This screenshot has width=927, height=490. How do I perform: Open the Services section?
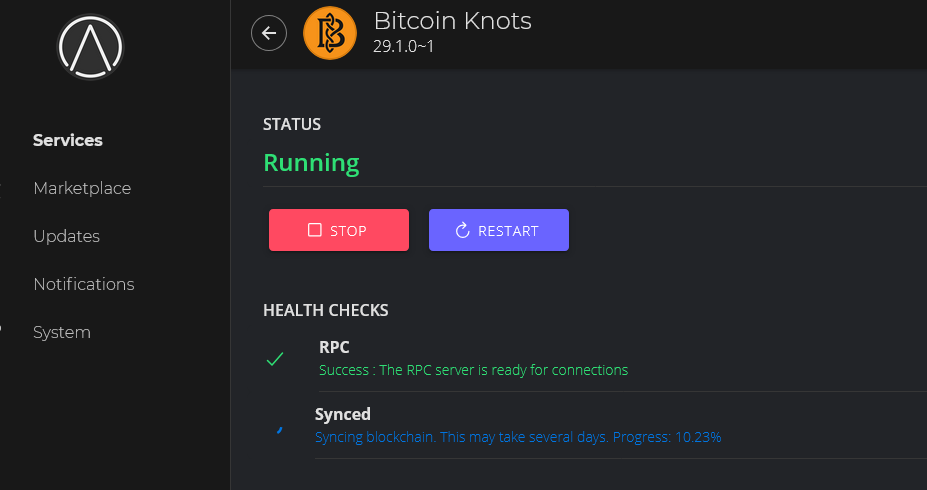click(x=68, y=140)
